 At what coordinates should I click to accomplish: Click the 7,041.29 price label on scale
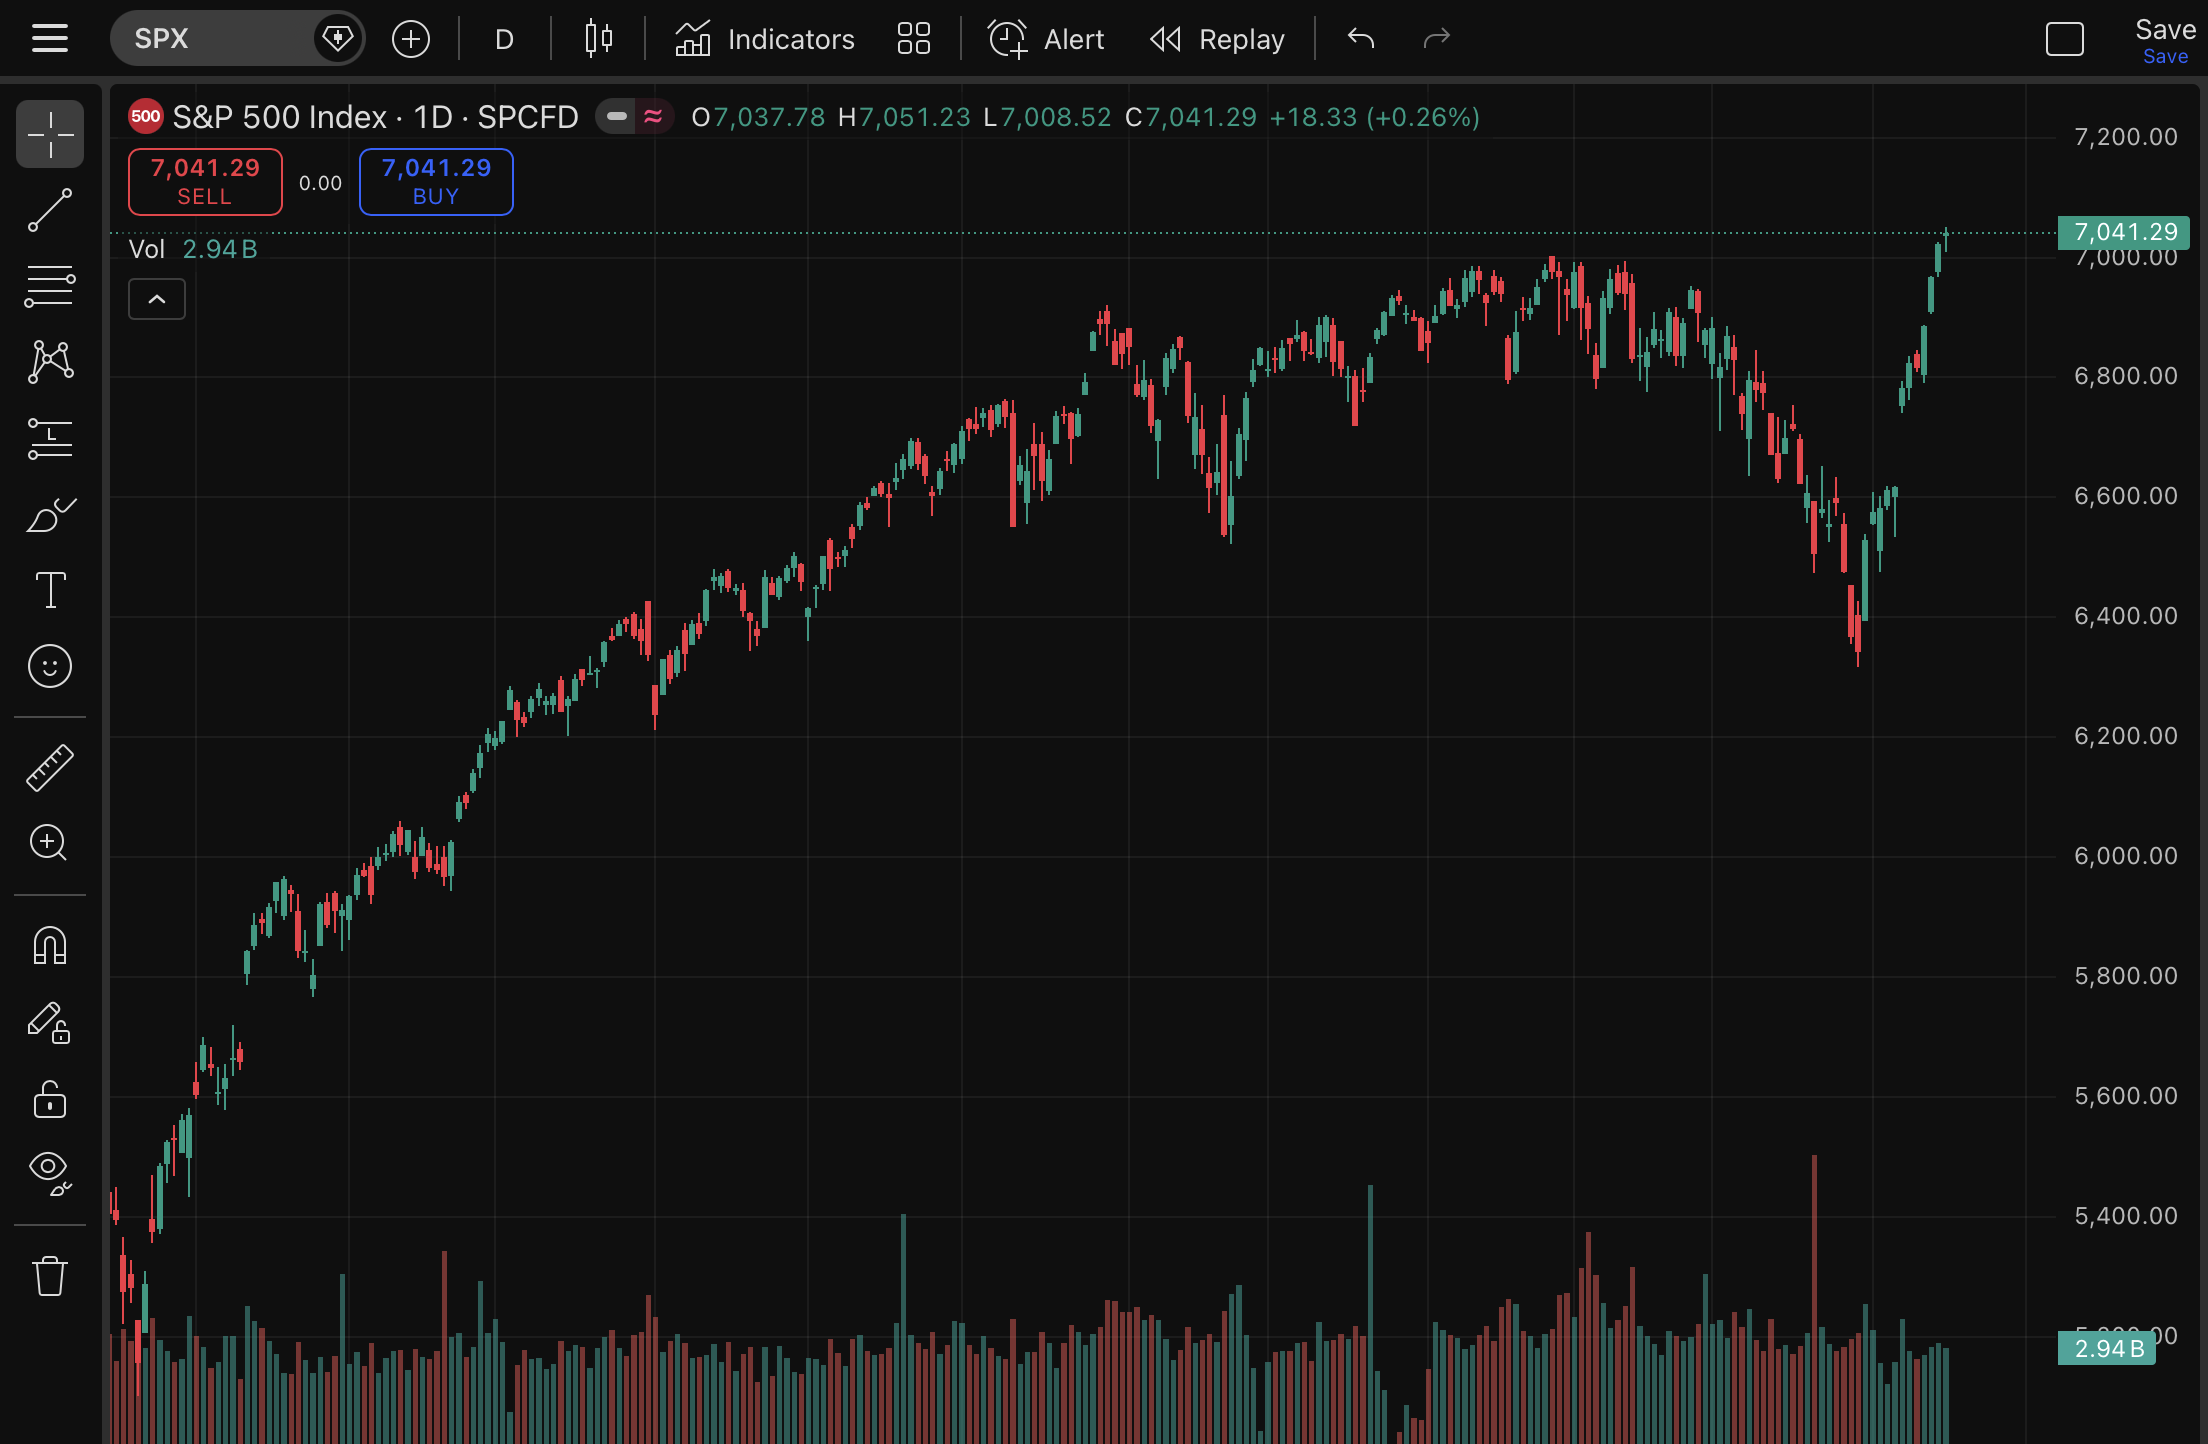[2124, 232]
